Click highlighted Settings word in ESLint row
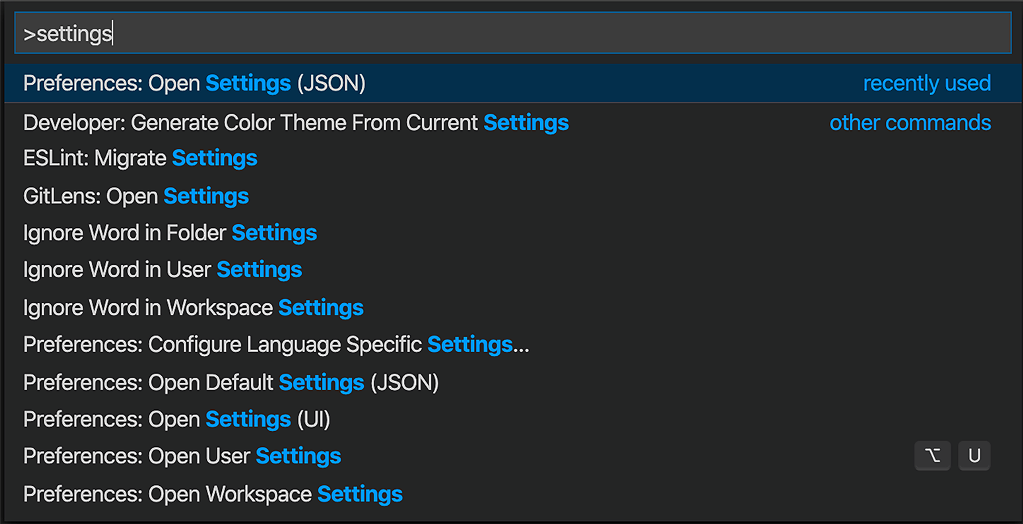Screen dimensions: 1023x524 pos(215,159)
